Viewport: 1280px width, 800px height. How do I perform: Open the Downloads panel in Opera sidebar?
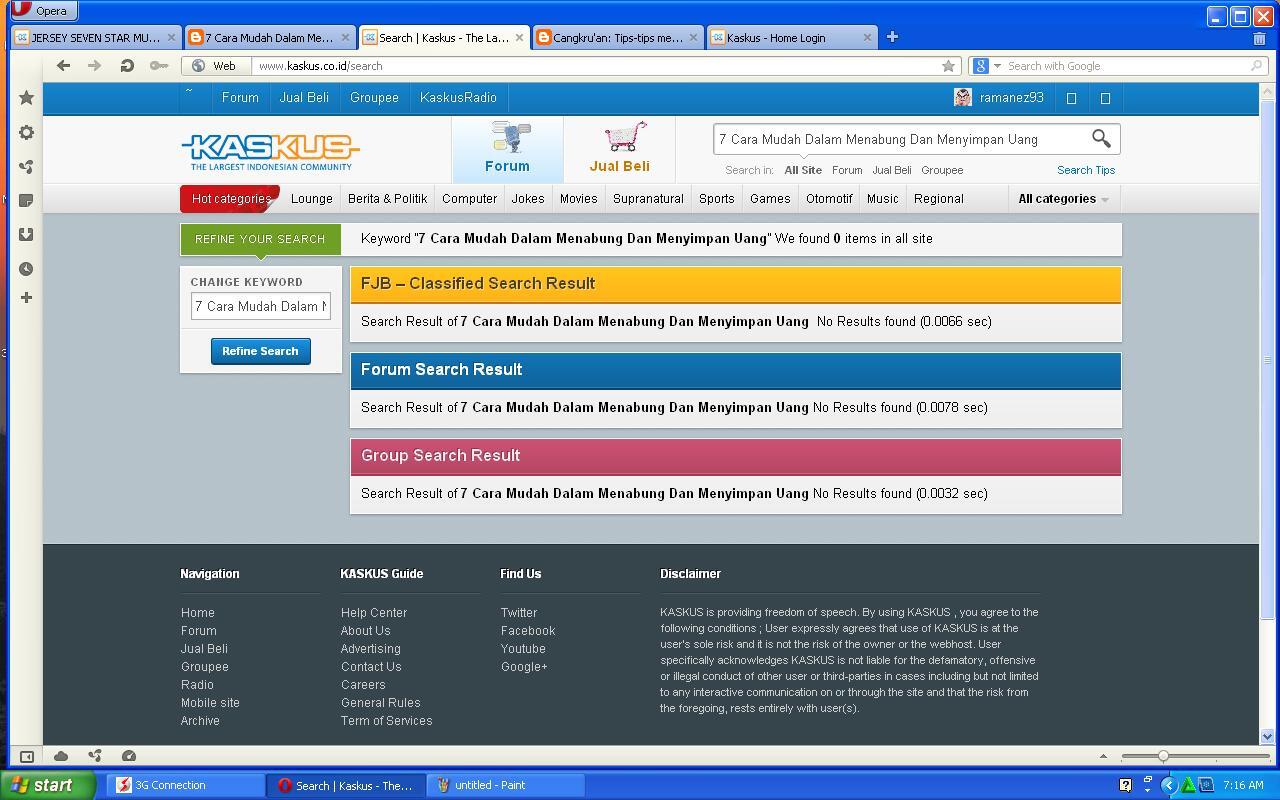27,234
